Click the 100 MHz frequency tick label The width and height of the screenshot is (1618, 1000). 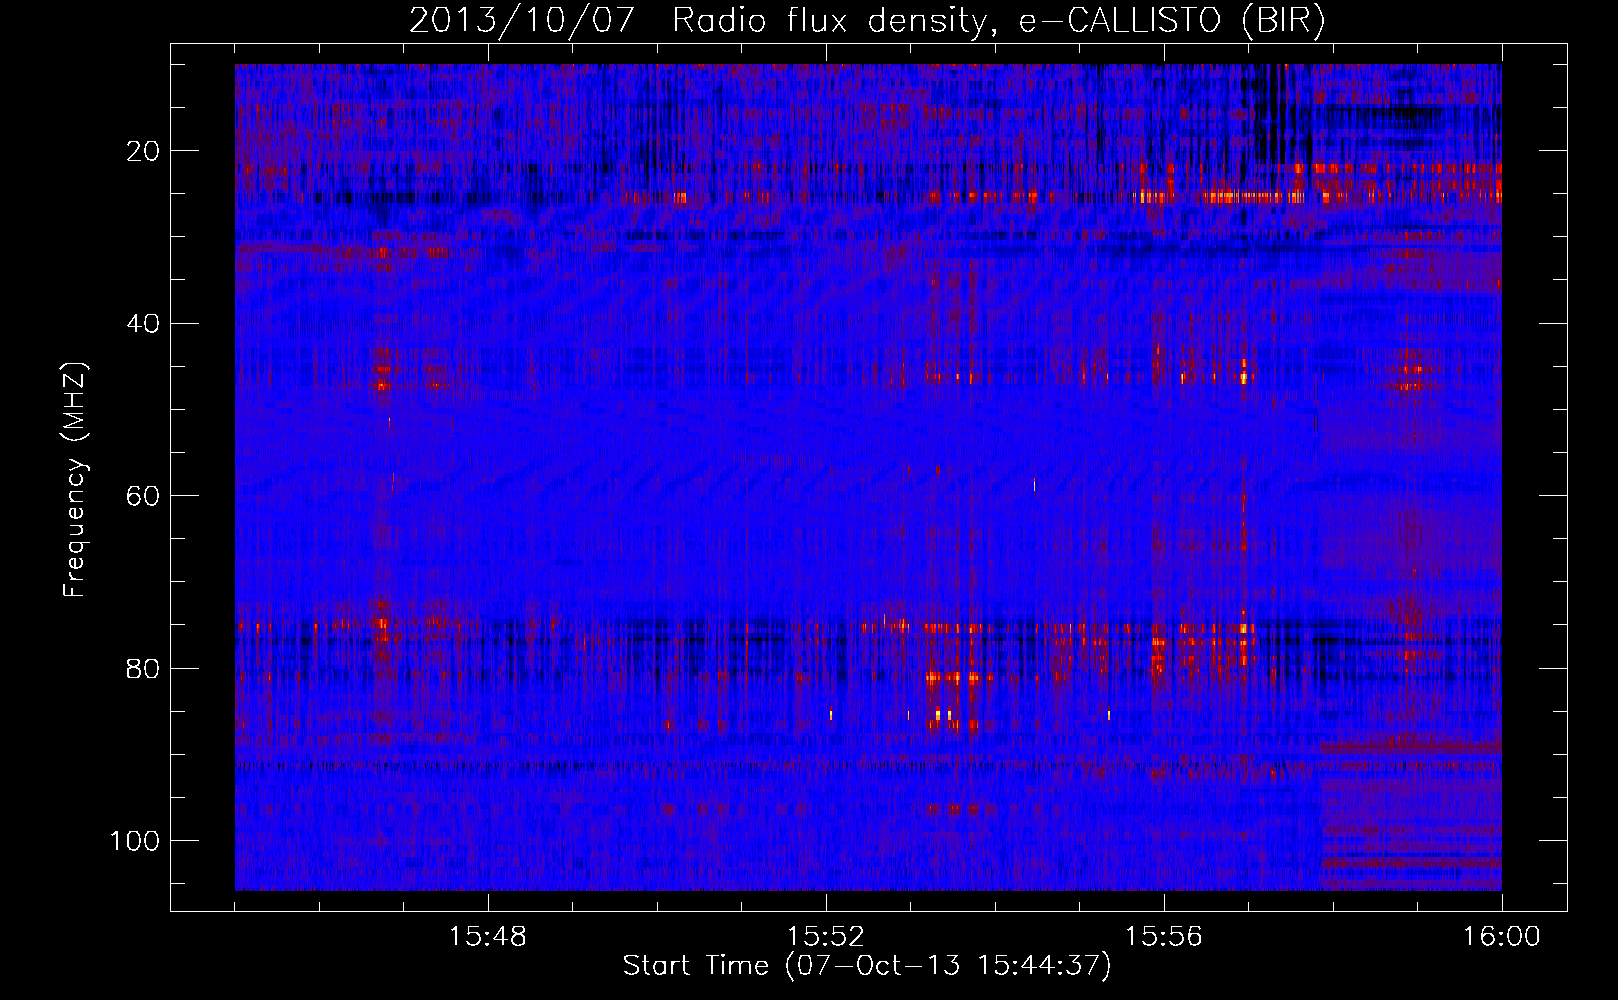(x=136, y=840)
